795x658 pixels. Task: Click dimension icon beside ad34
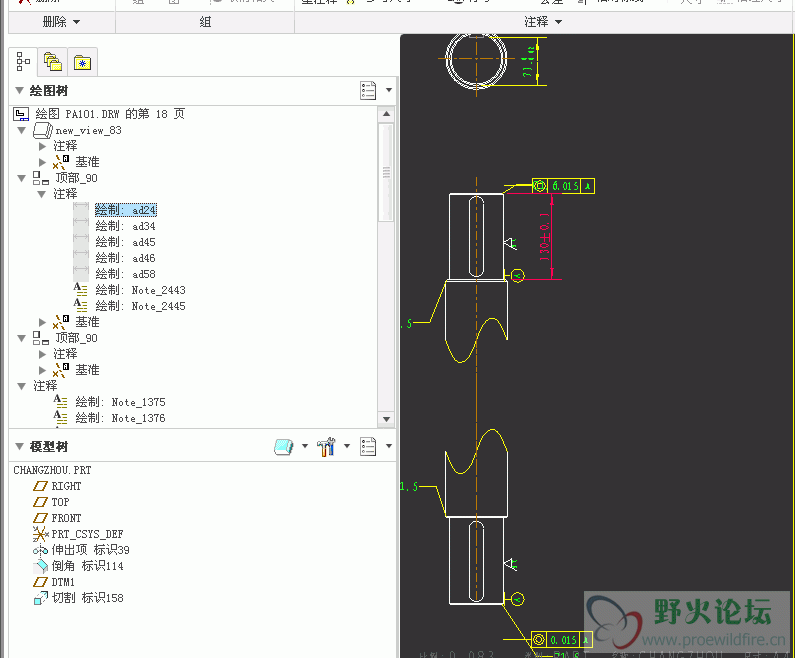click(x=81, y=226)
